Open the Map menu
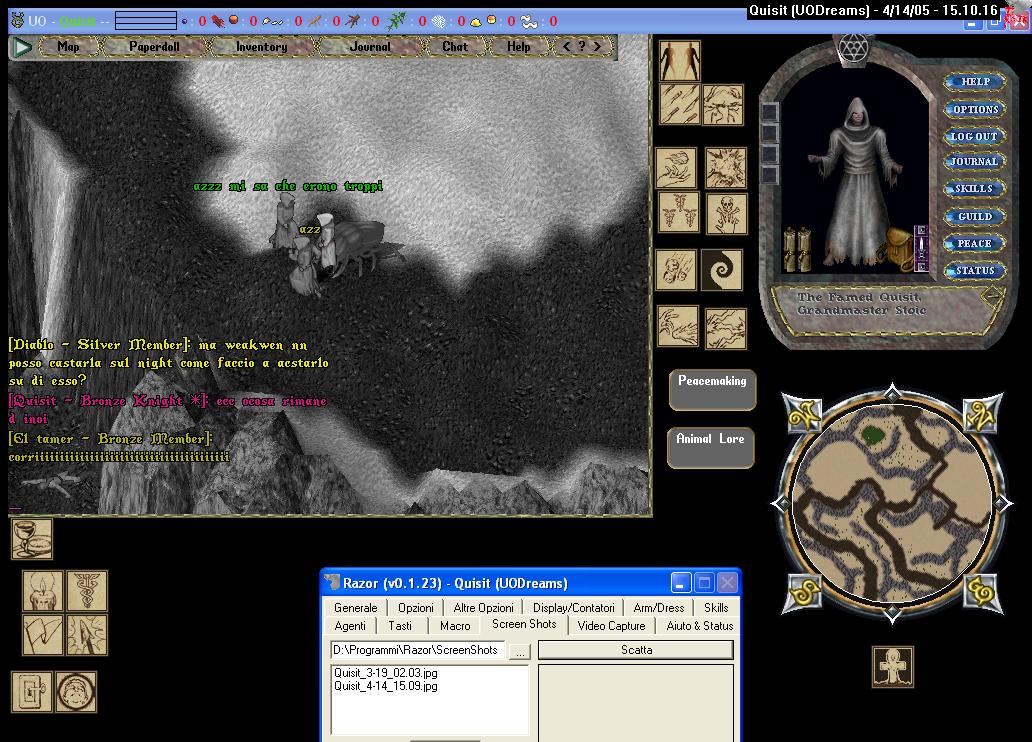Viewport: 1032px width, 742px height. pos(68,47)
